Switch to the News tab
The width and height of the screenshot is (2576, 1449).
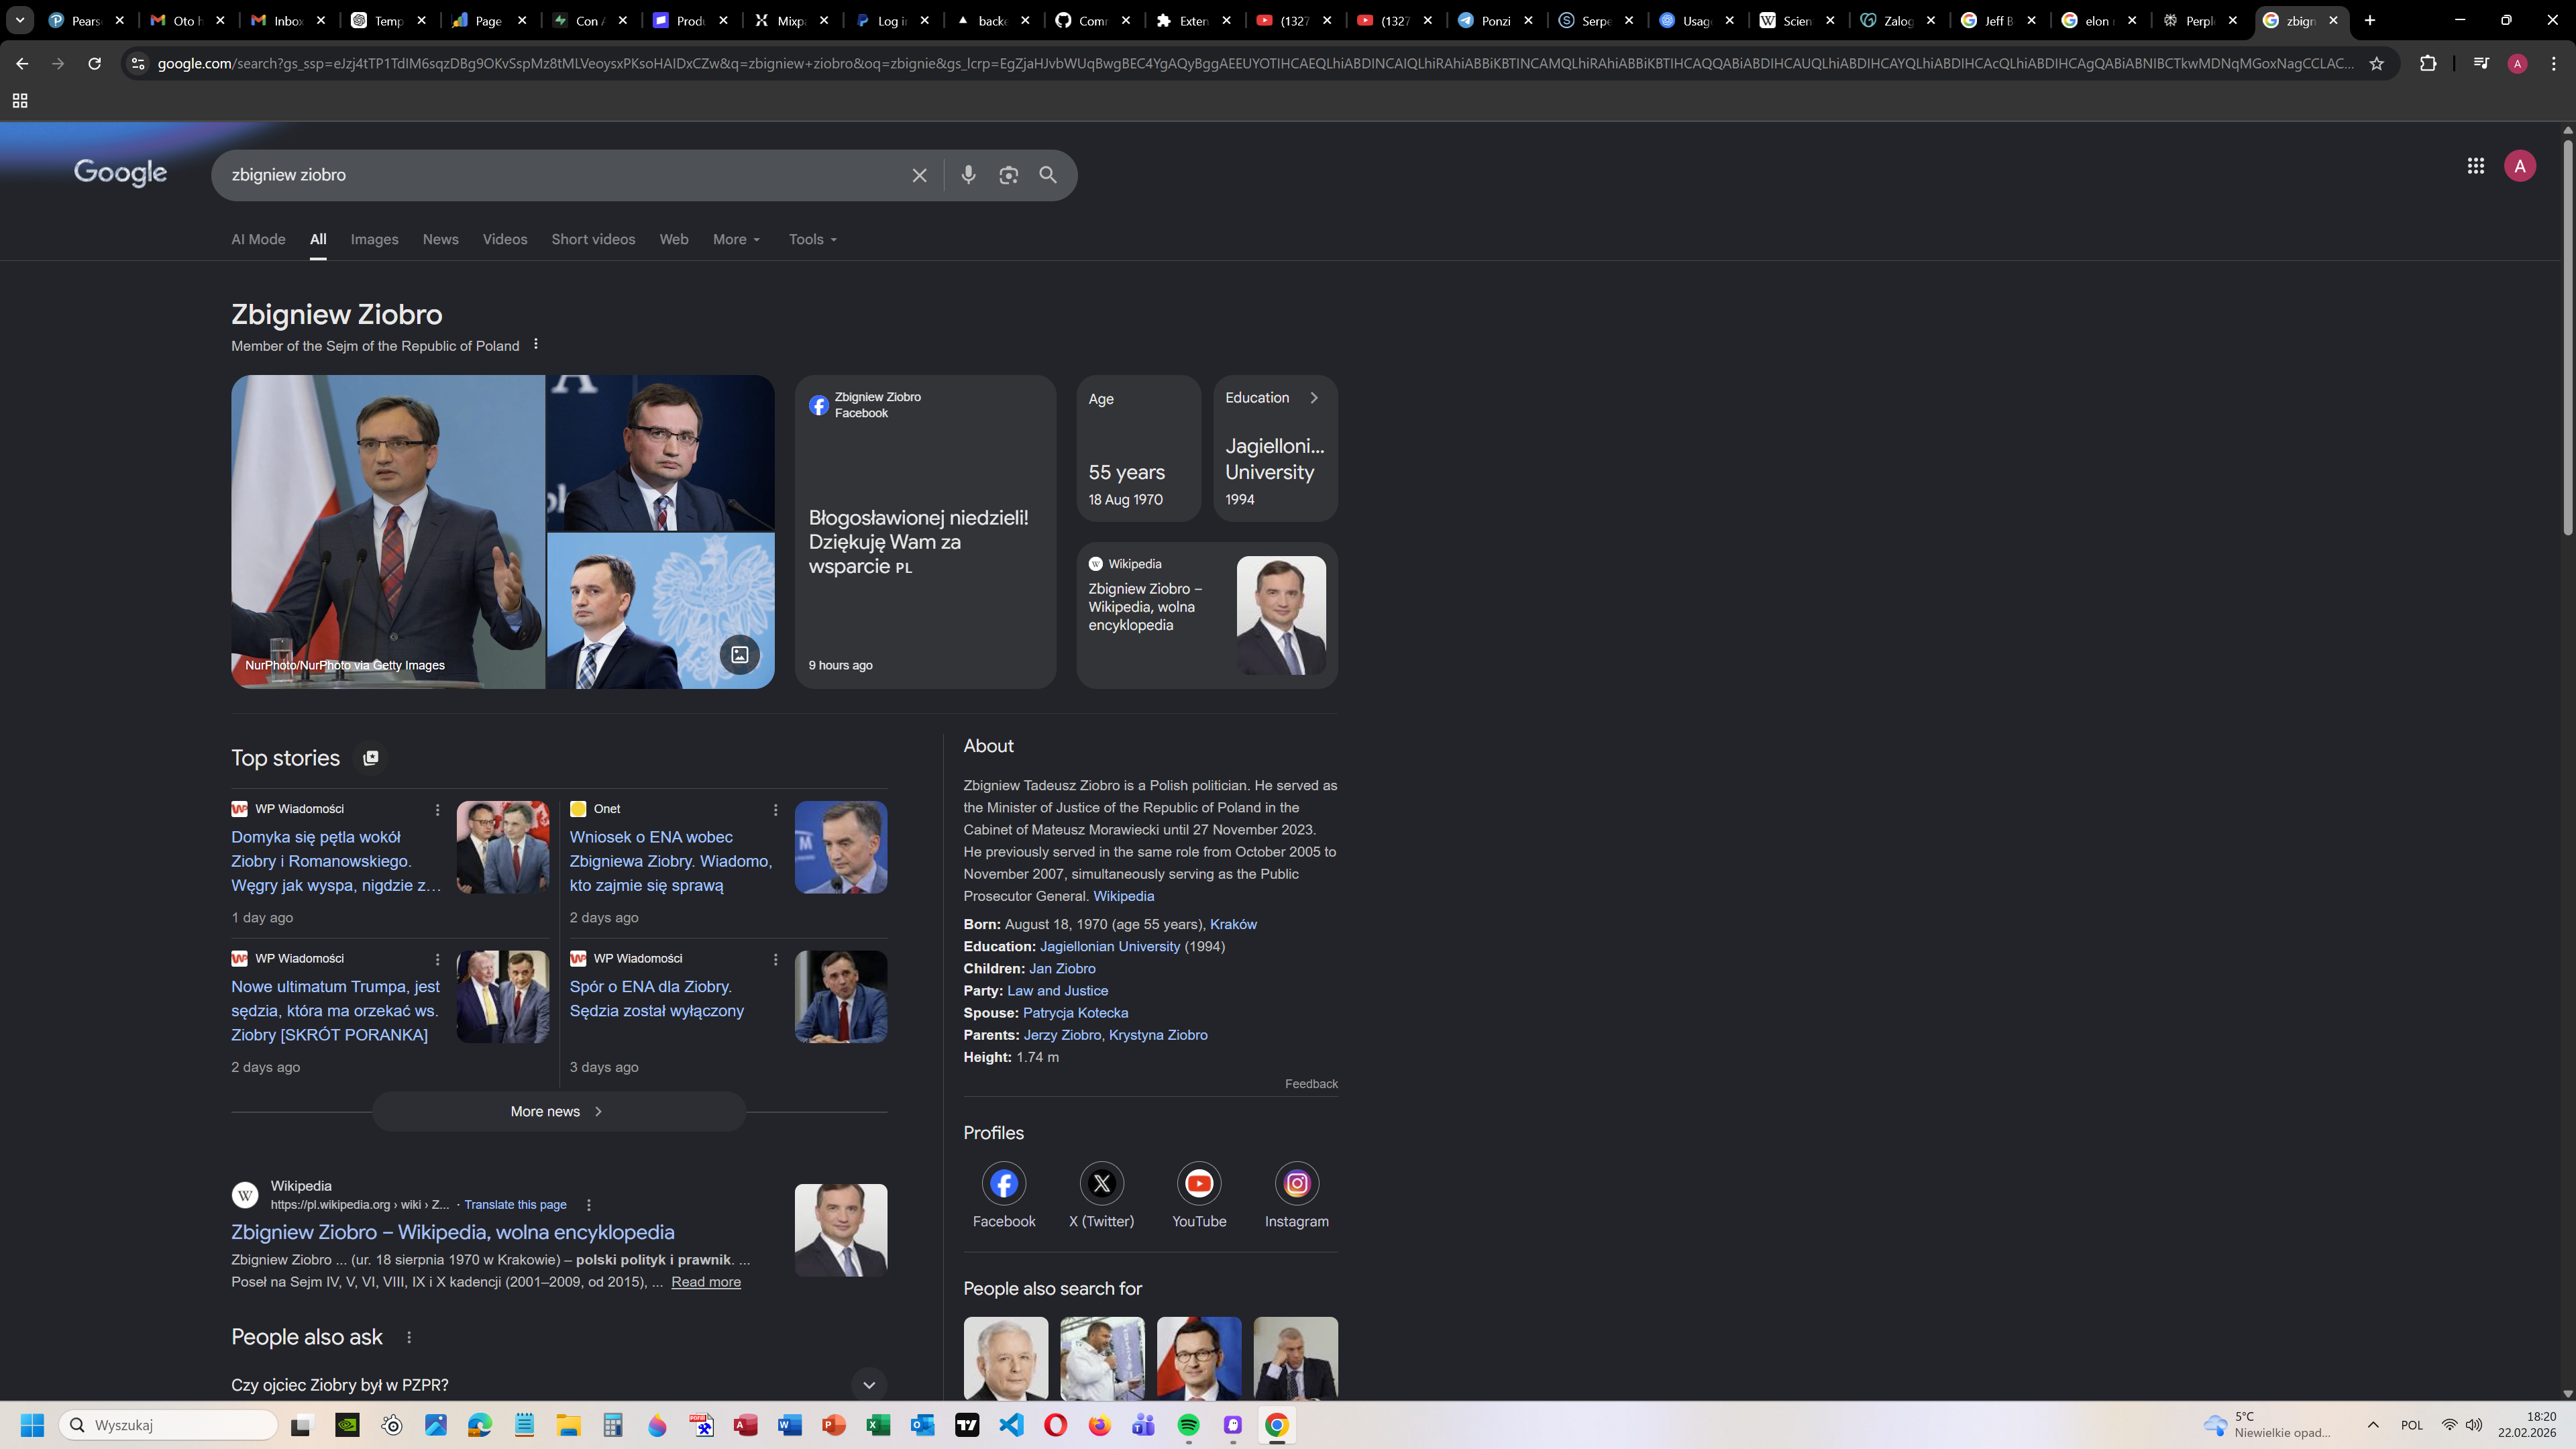point(440,240)
